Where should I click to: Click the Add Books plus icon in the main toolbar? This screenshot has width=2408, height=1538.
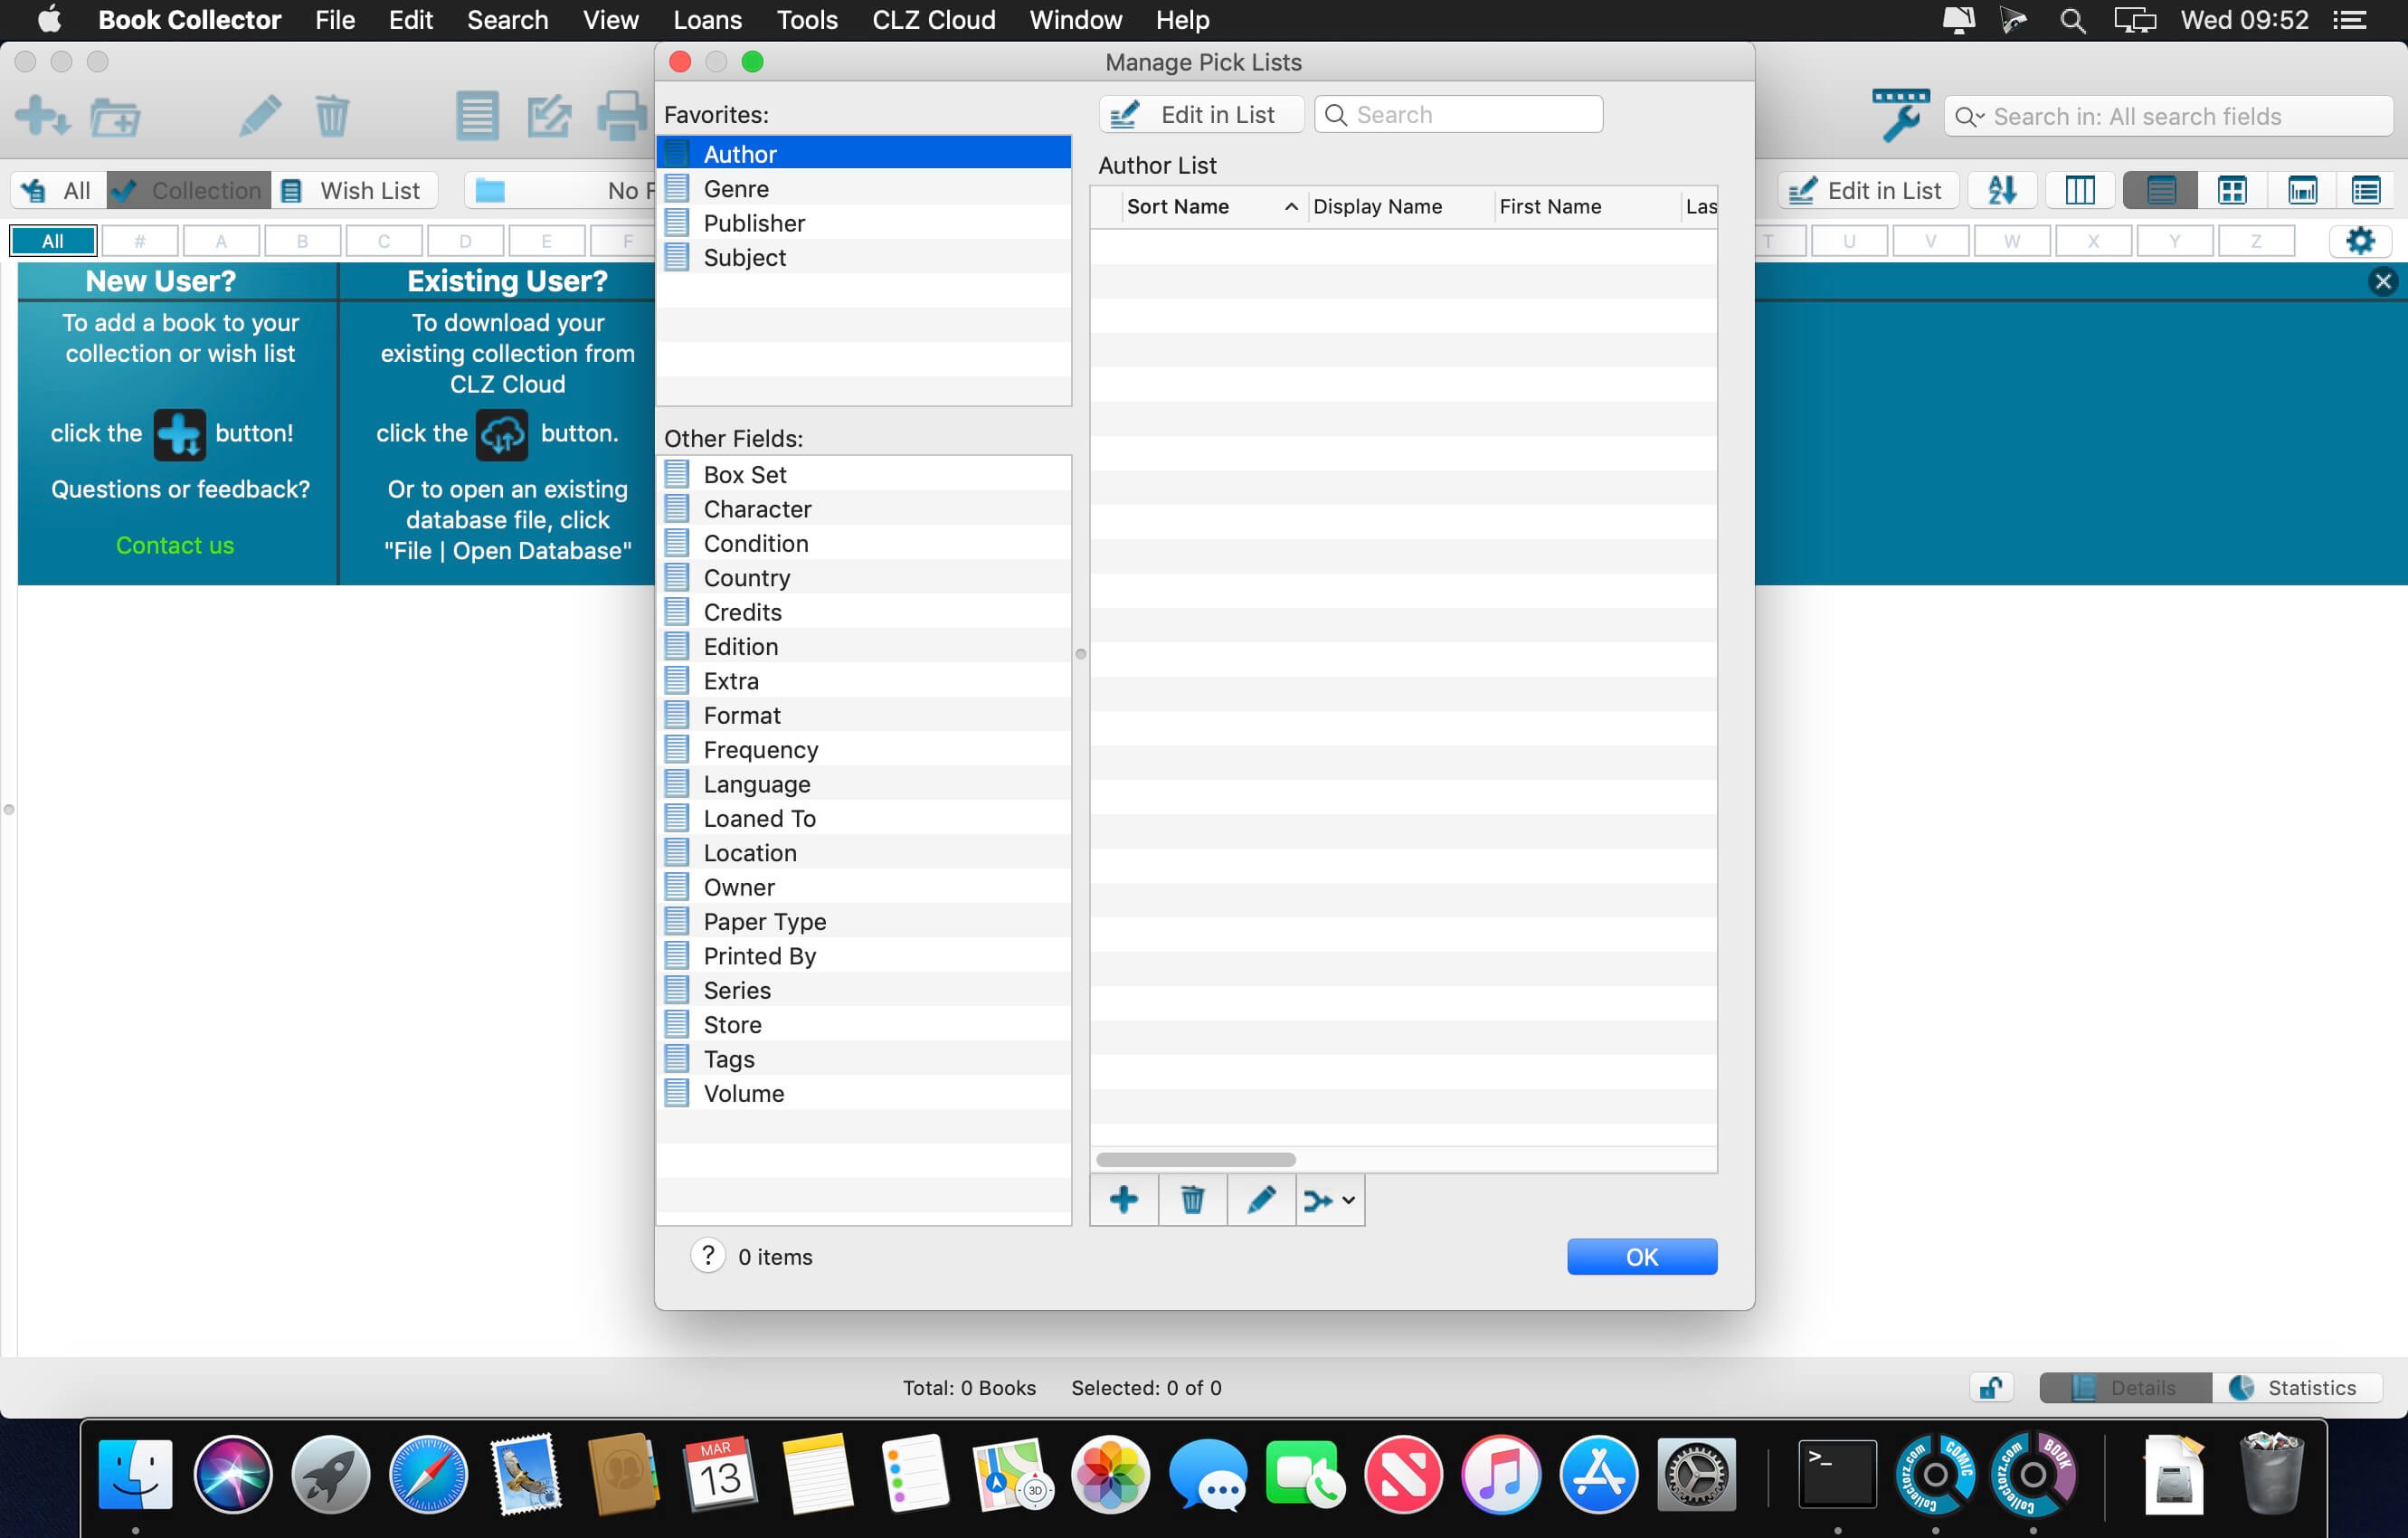pos(42,116)
